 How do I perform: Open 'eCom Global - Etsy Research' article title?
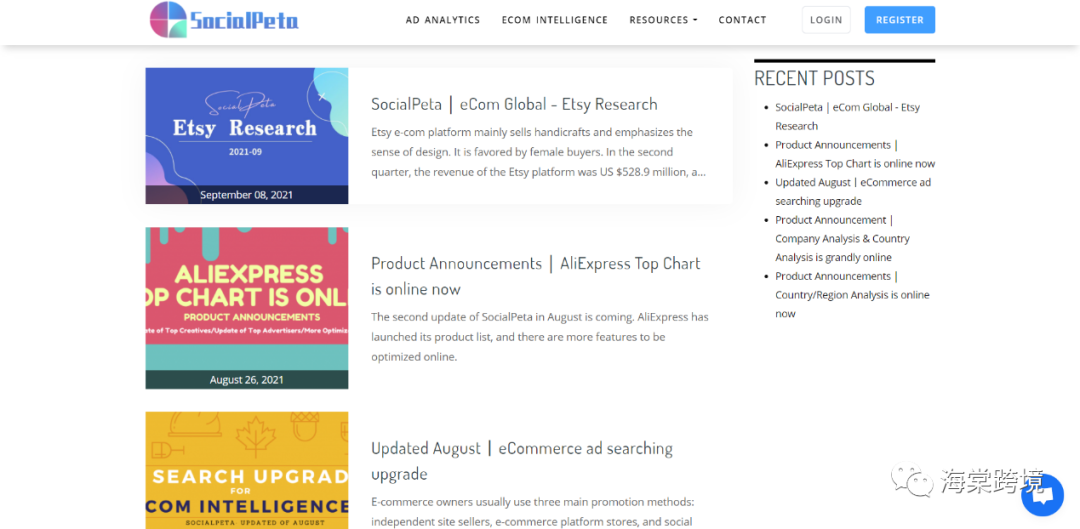pos(514,104)
